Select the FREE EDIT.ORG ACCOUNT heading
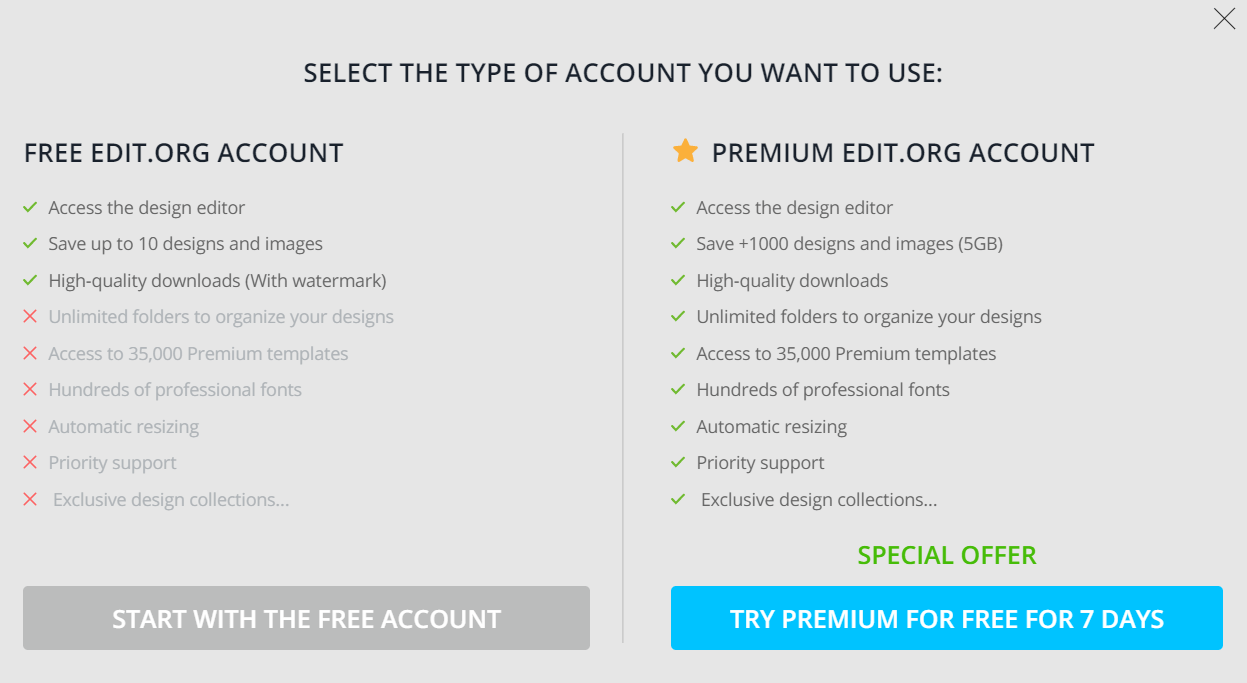1247x683 pixels. (183, 152)
